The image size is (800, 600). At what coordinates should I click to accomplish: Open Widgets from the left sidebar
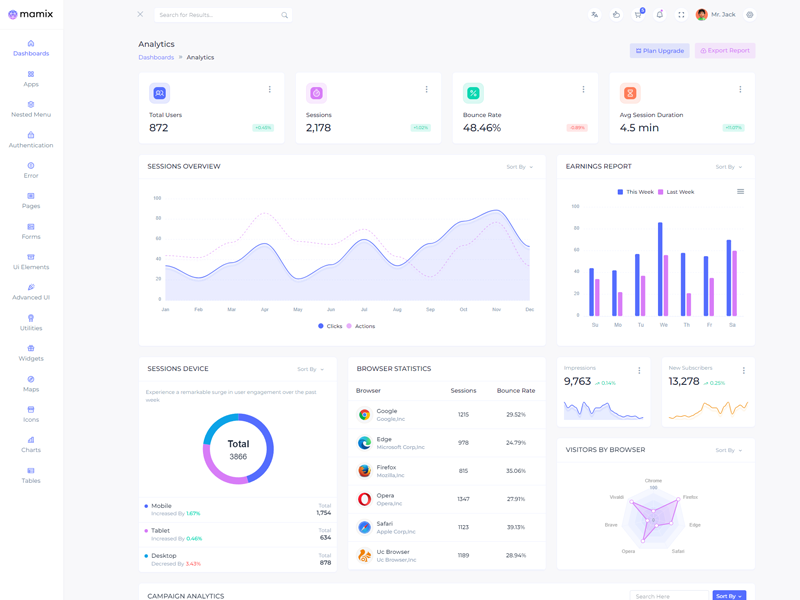pyautogui.click(x=31, y=353)
